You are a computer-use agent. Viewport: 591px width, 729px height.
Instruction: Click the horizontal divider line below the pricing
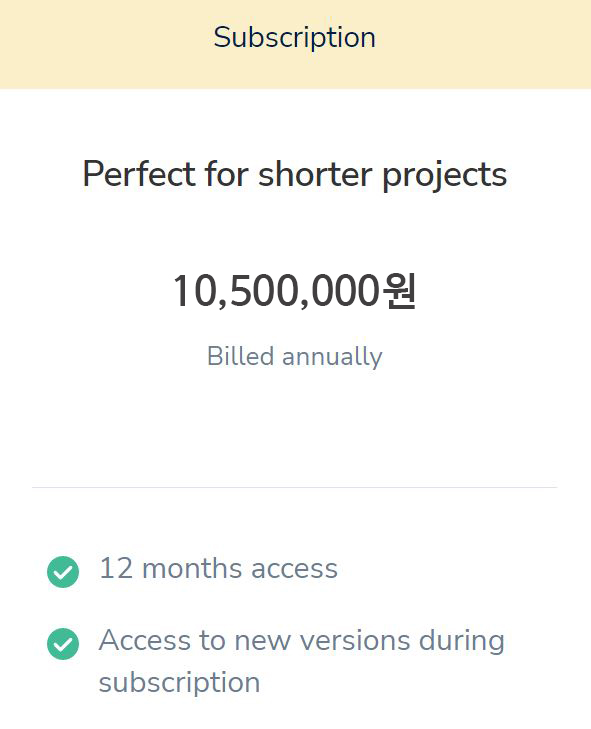tap(295, 487)
